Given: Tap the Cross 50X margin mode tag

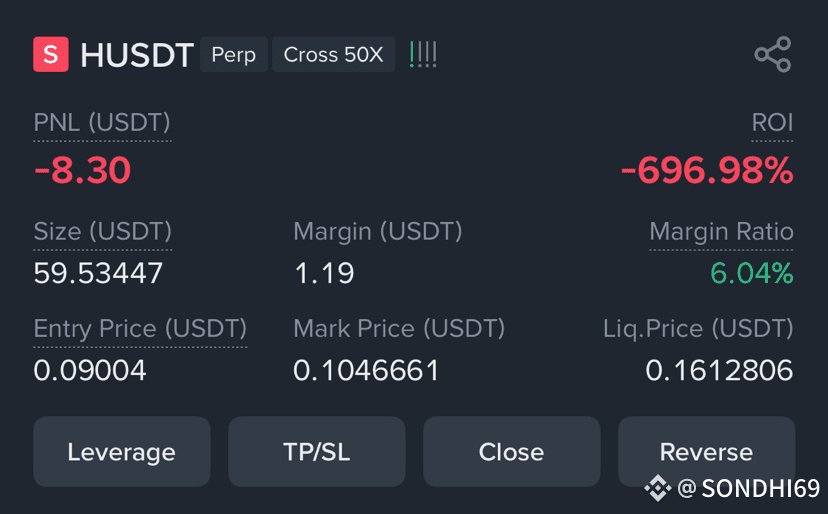Looking at the screenshot, I should (333, 54).
